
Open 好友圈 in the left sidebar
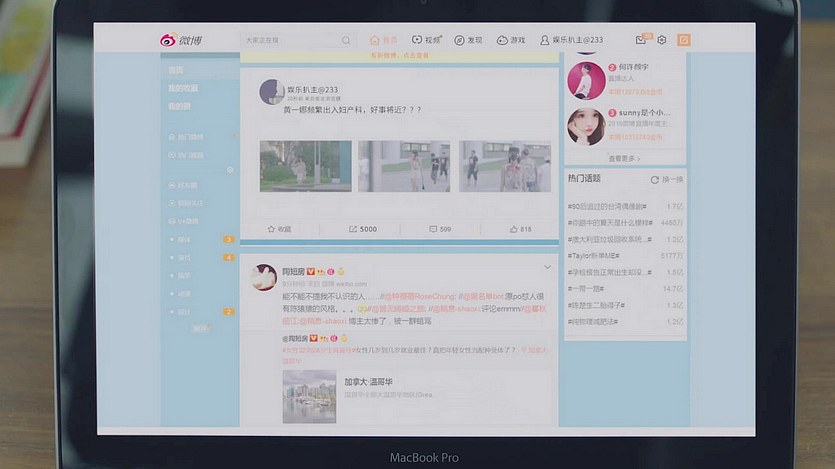point(183,185)
